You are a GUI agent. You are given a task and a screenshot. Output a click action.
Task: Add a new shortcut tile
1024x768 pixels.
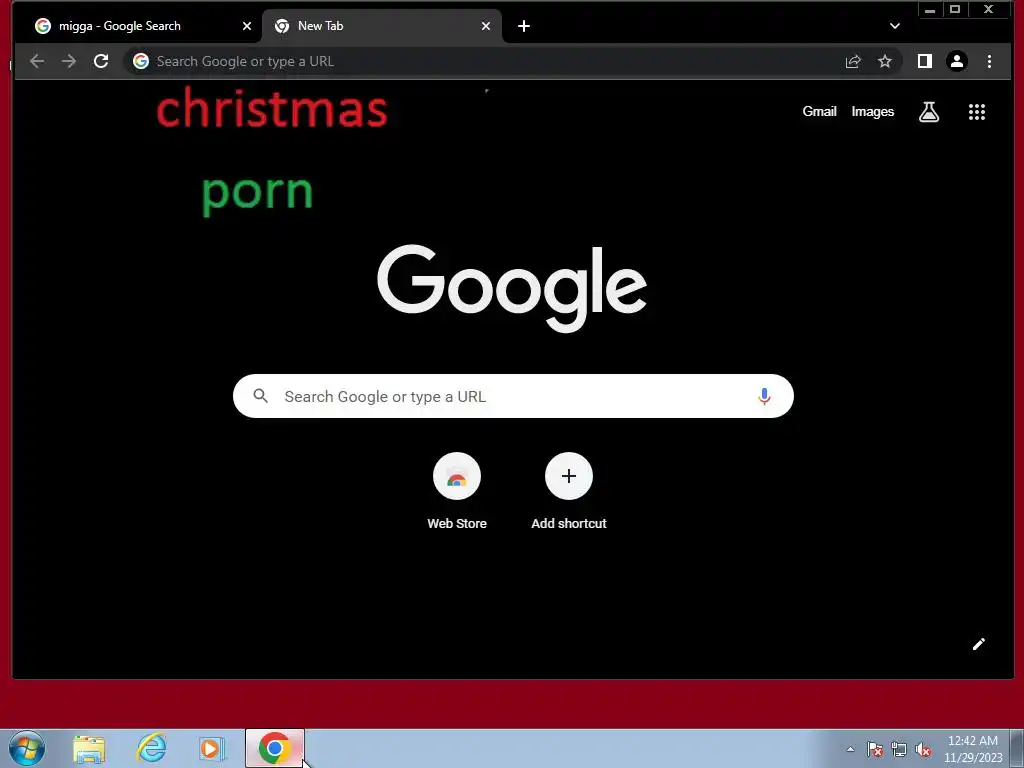click(569, 491)
